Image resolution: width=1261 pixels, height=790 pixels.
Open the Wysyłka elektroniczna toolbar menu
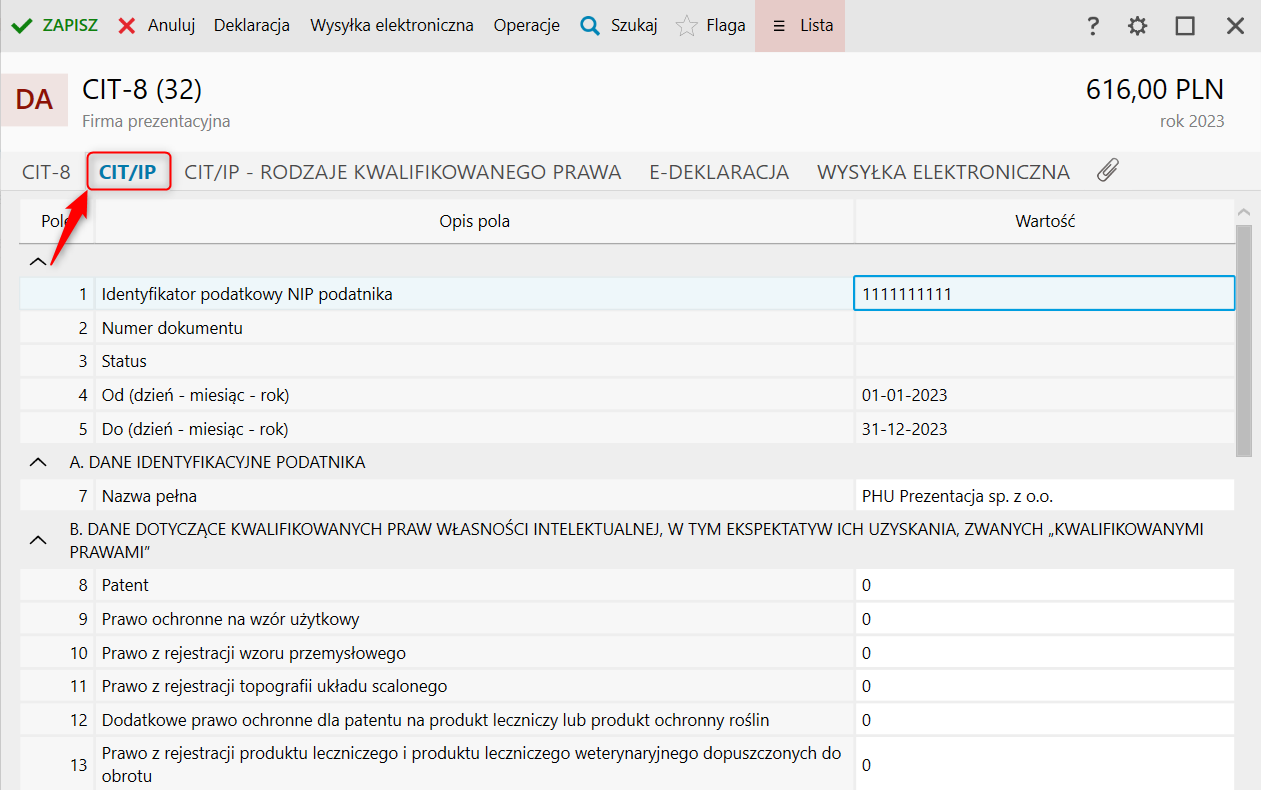[392, 26]
